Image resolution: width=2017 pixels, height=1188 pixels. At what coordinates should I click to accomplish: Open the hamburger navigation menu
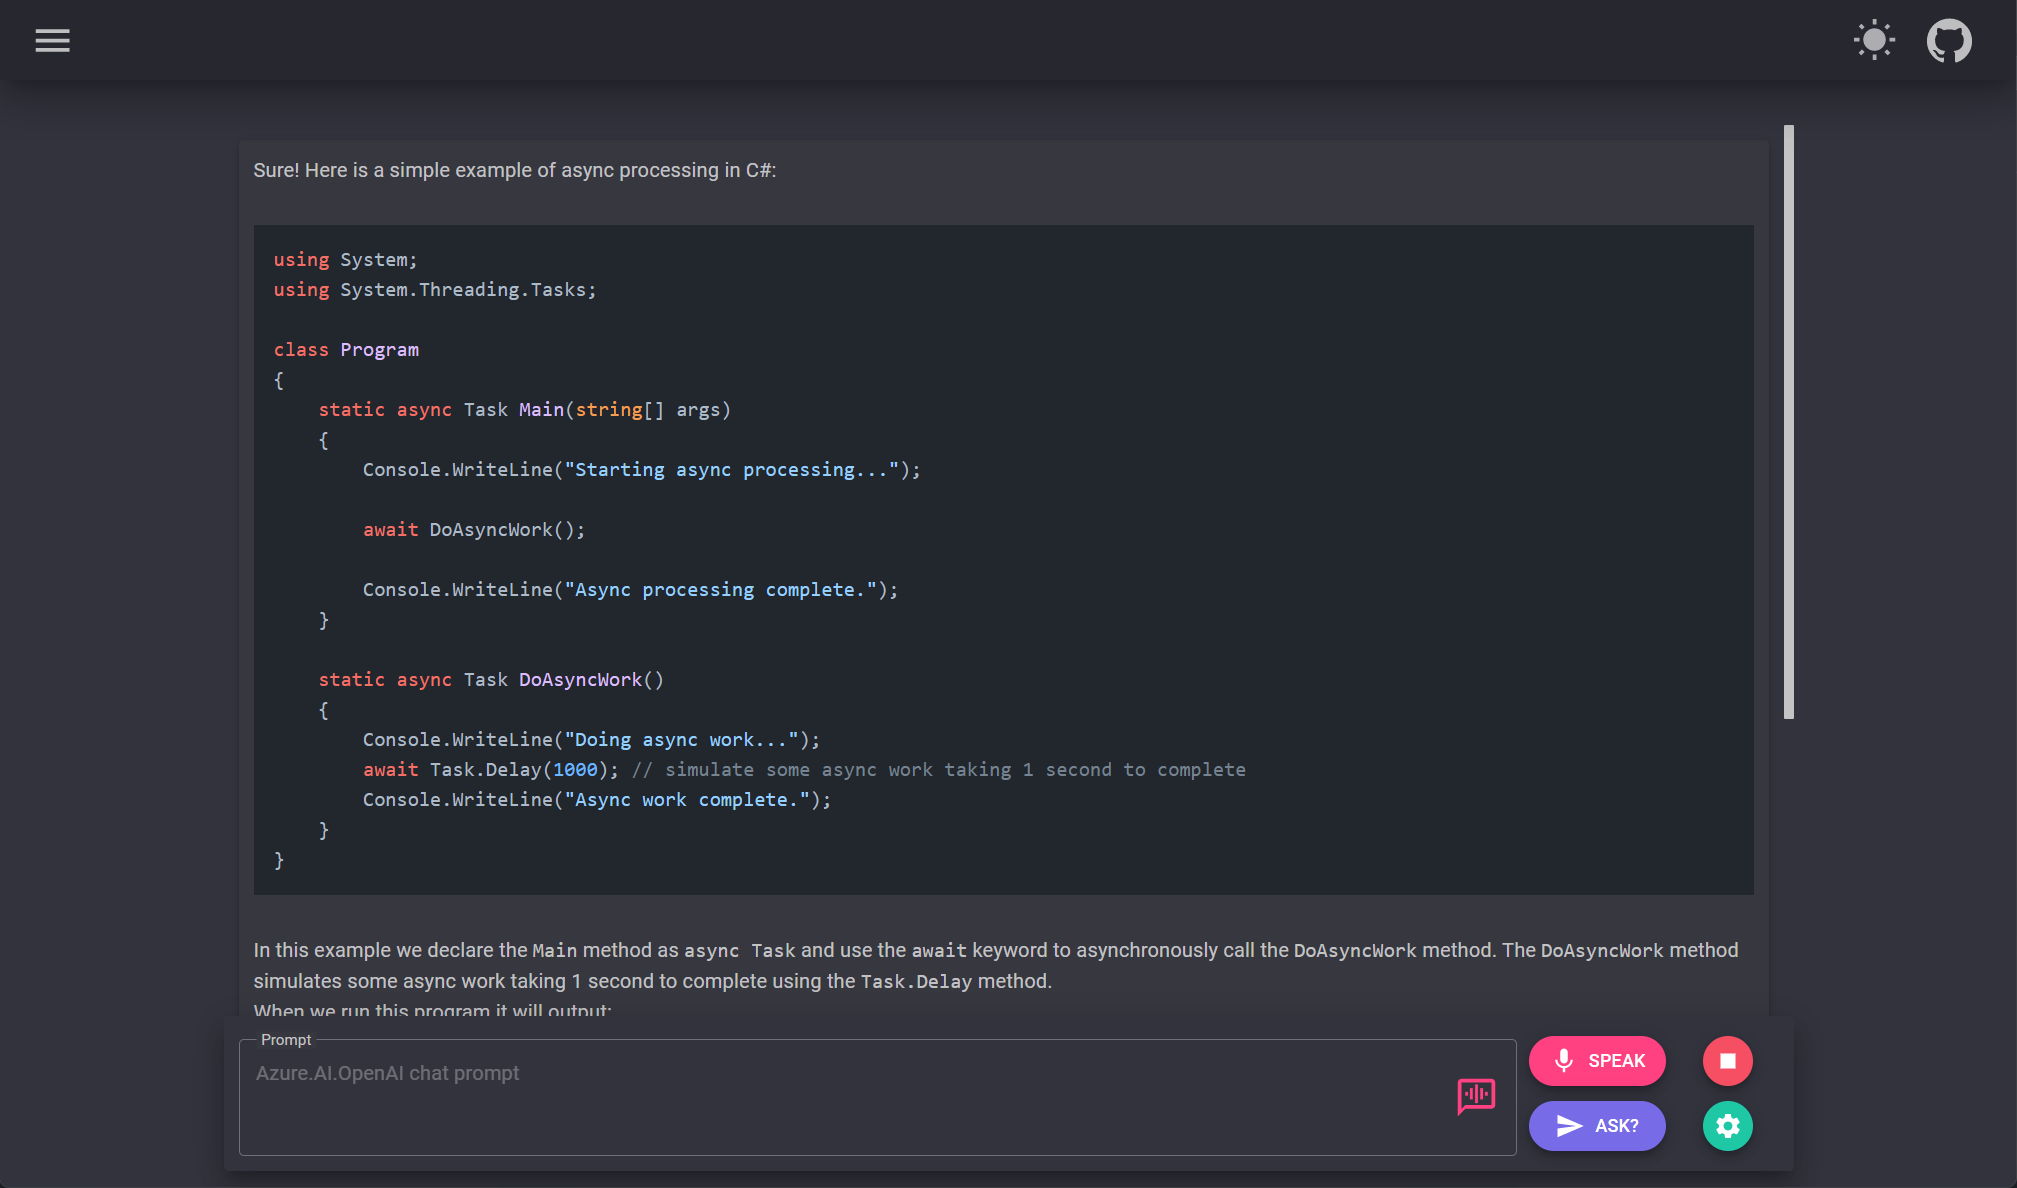pos(52,41)
